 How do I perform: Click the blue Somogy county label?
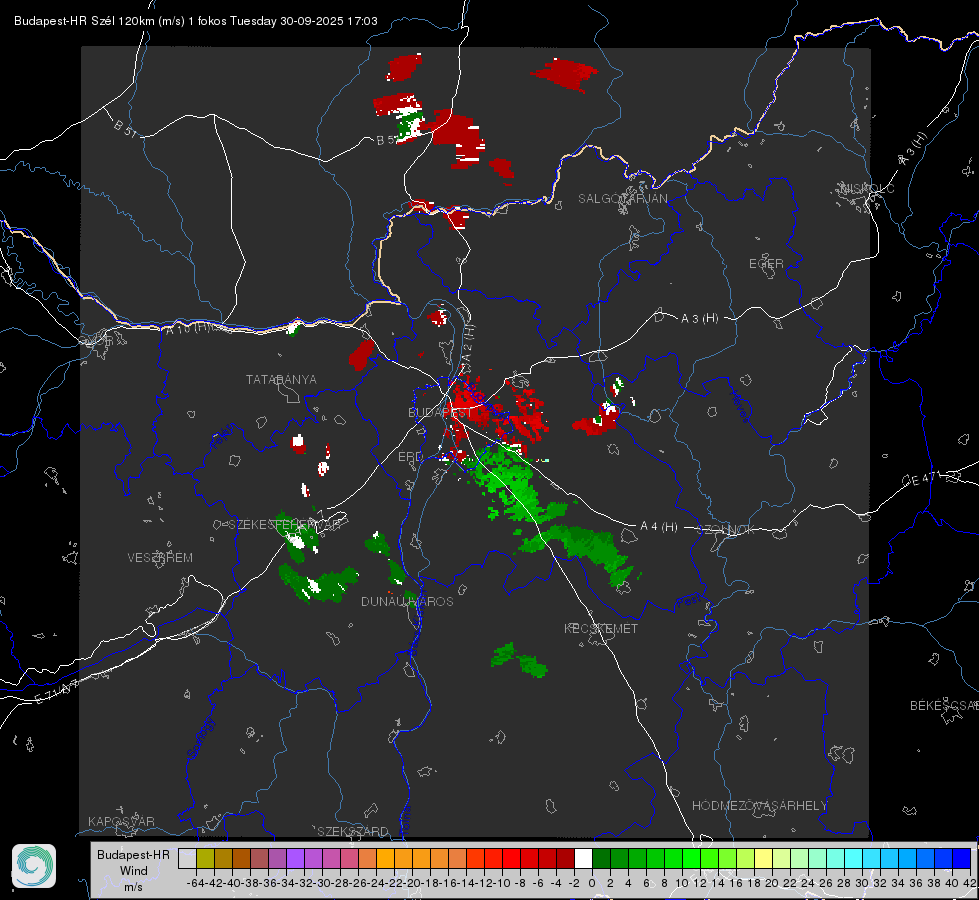tap(200, 738)
